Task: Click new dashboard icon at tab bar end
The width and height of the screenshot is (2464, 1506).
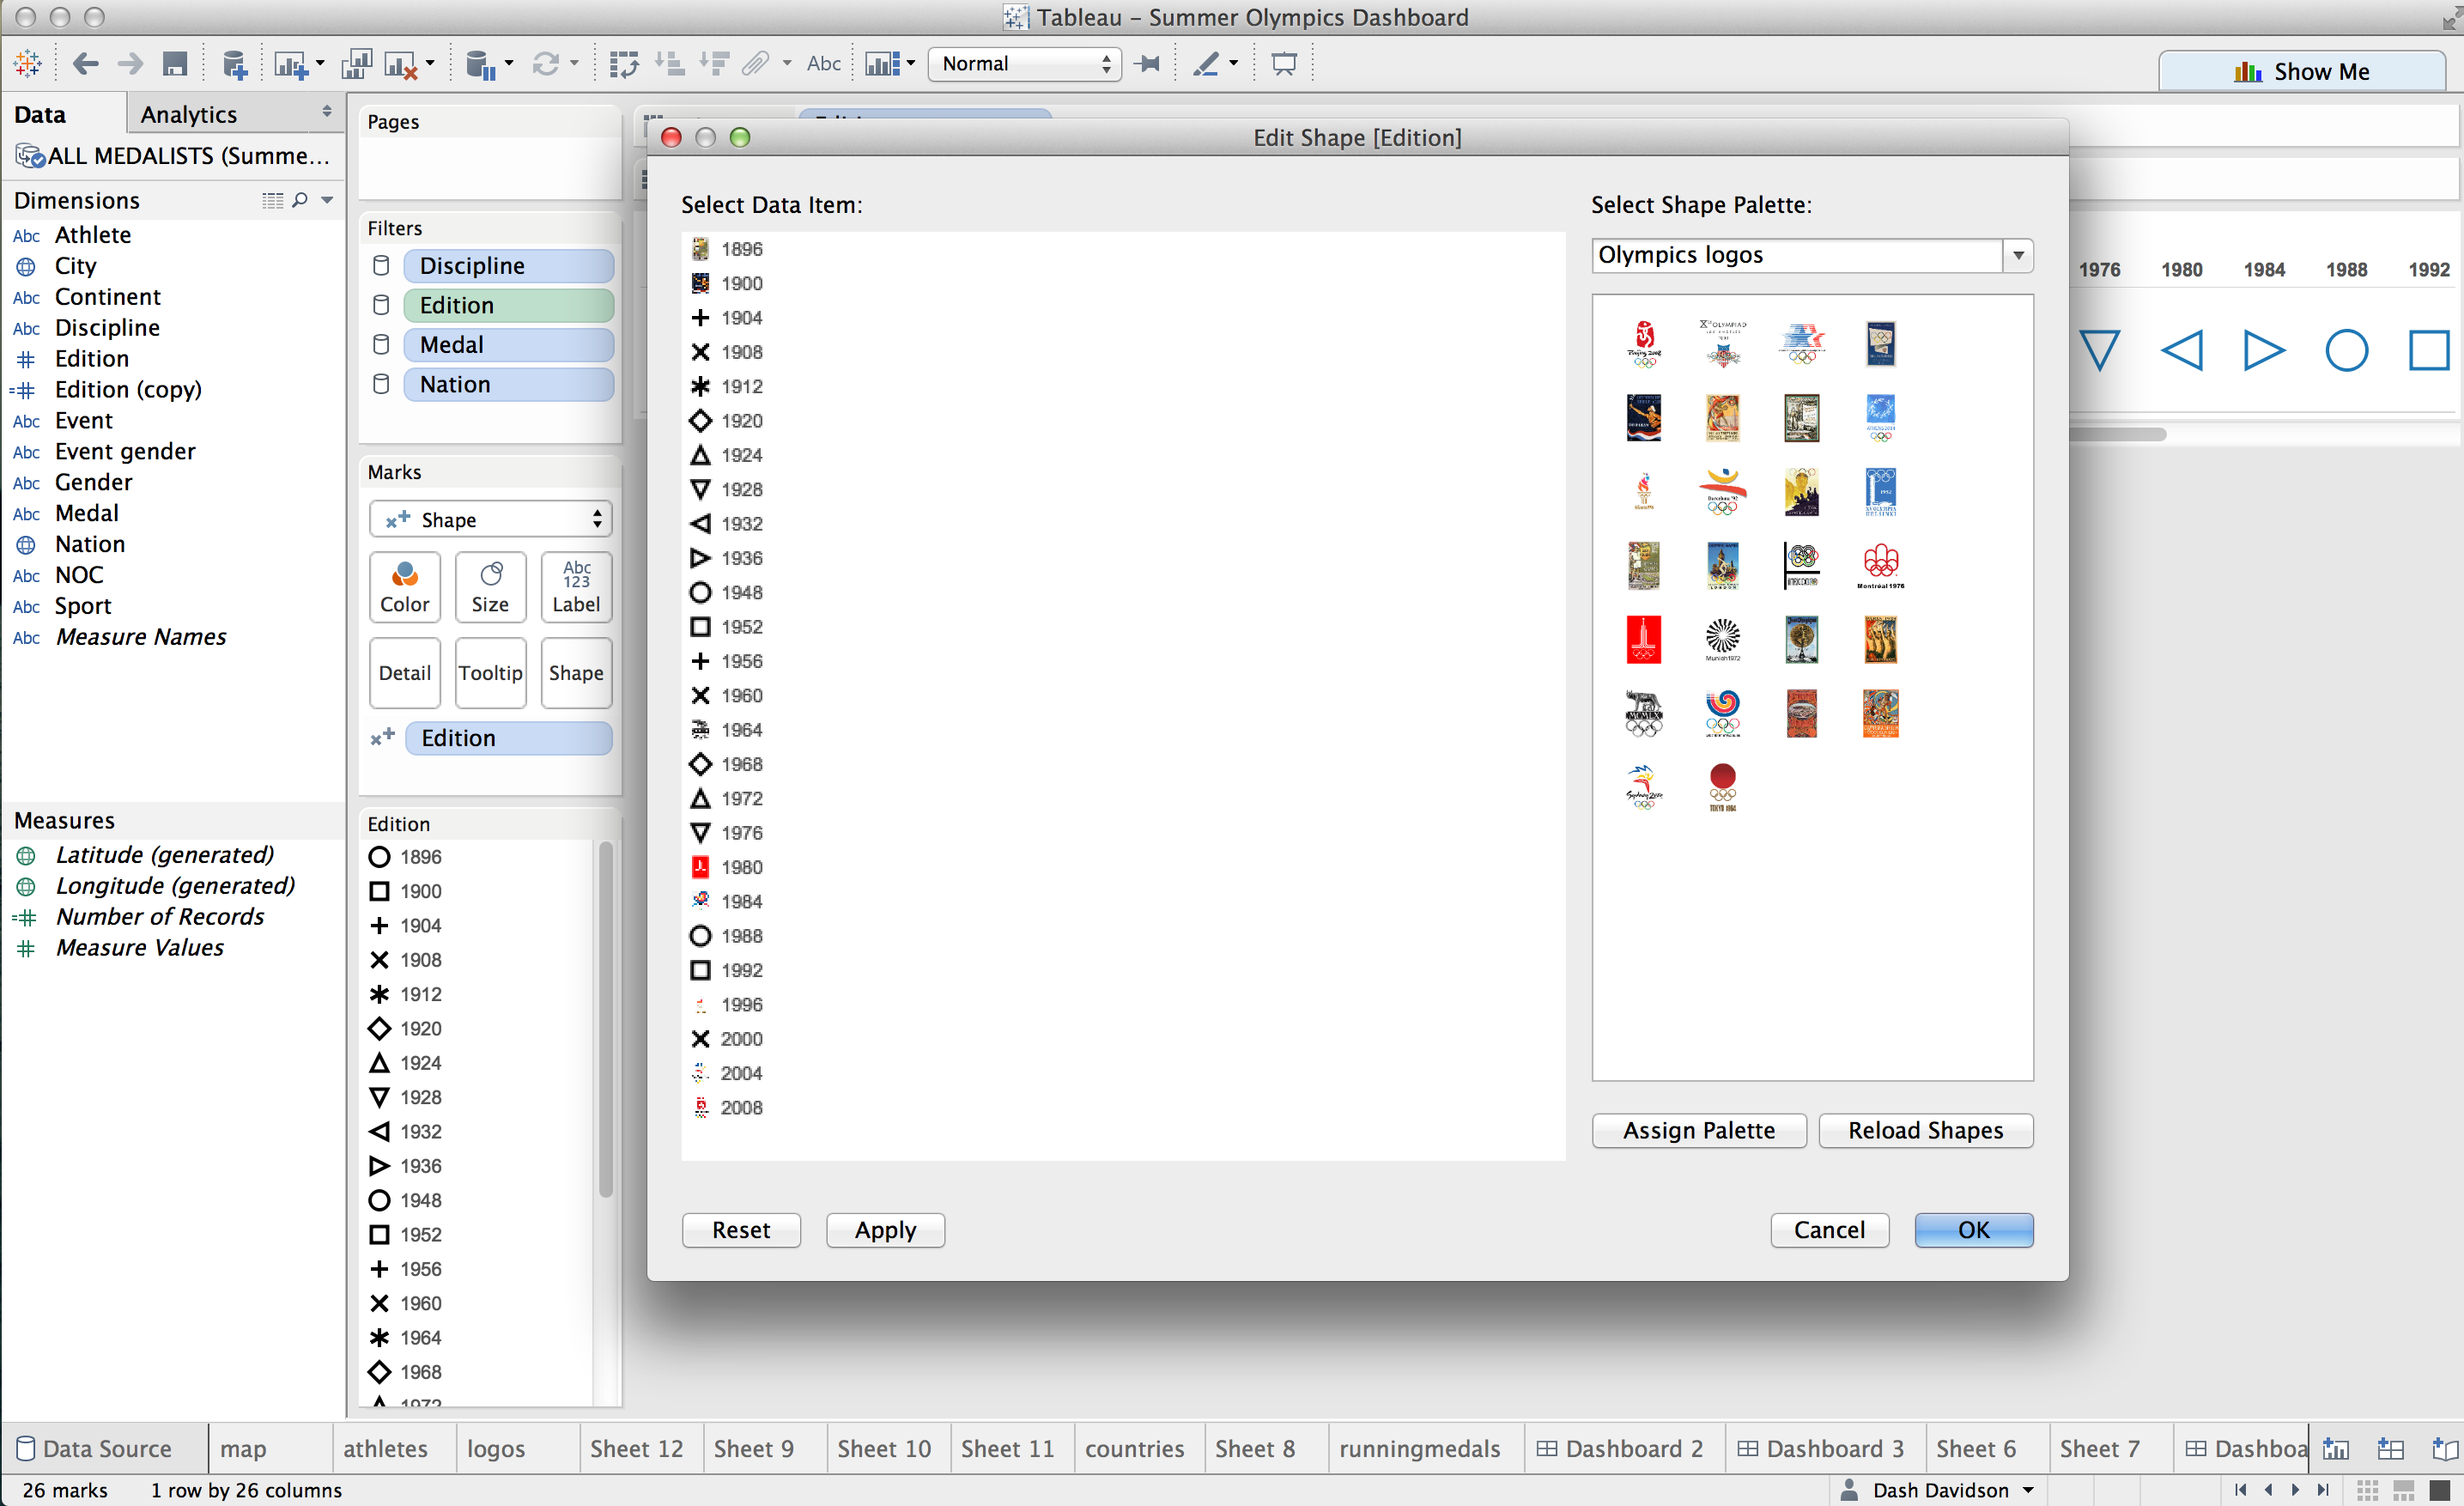Action: (x=2390, y=1448)
